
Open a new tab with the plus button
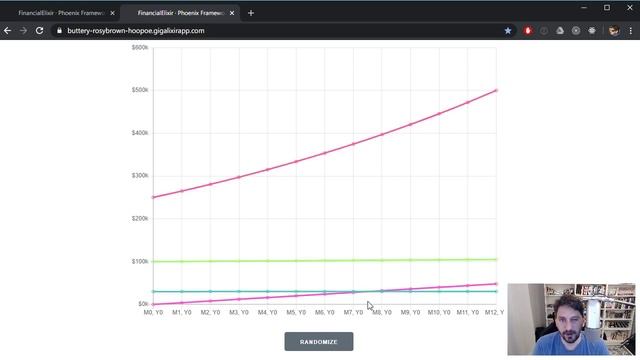click(x=251, y=13)
